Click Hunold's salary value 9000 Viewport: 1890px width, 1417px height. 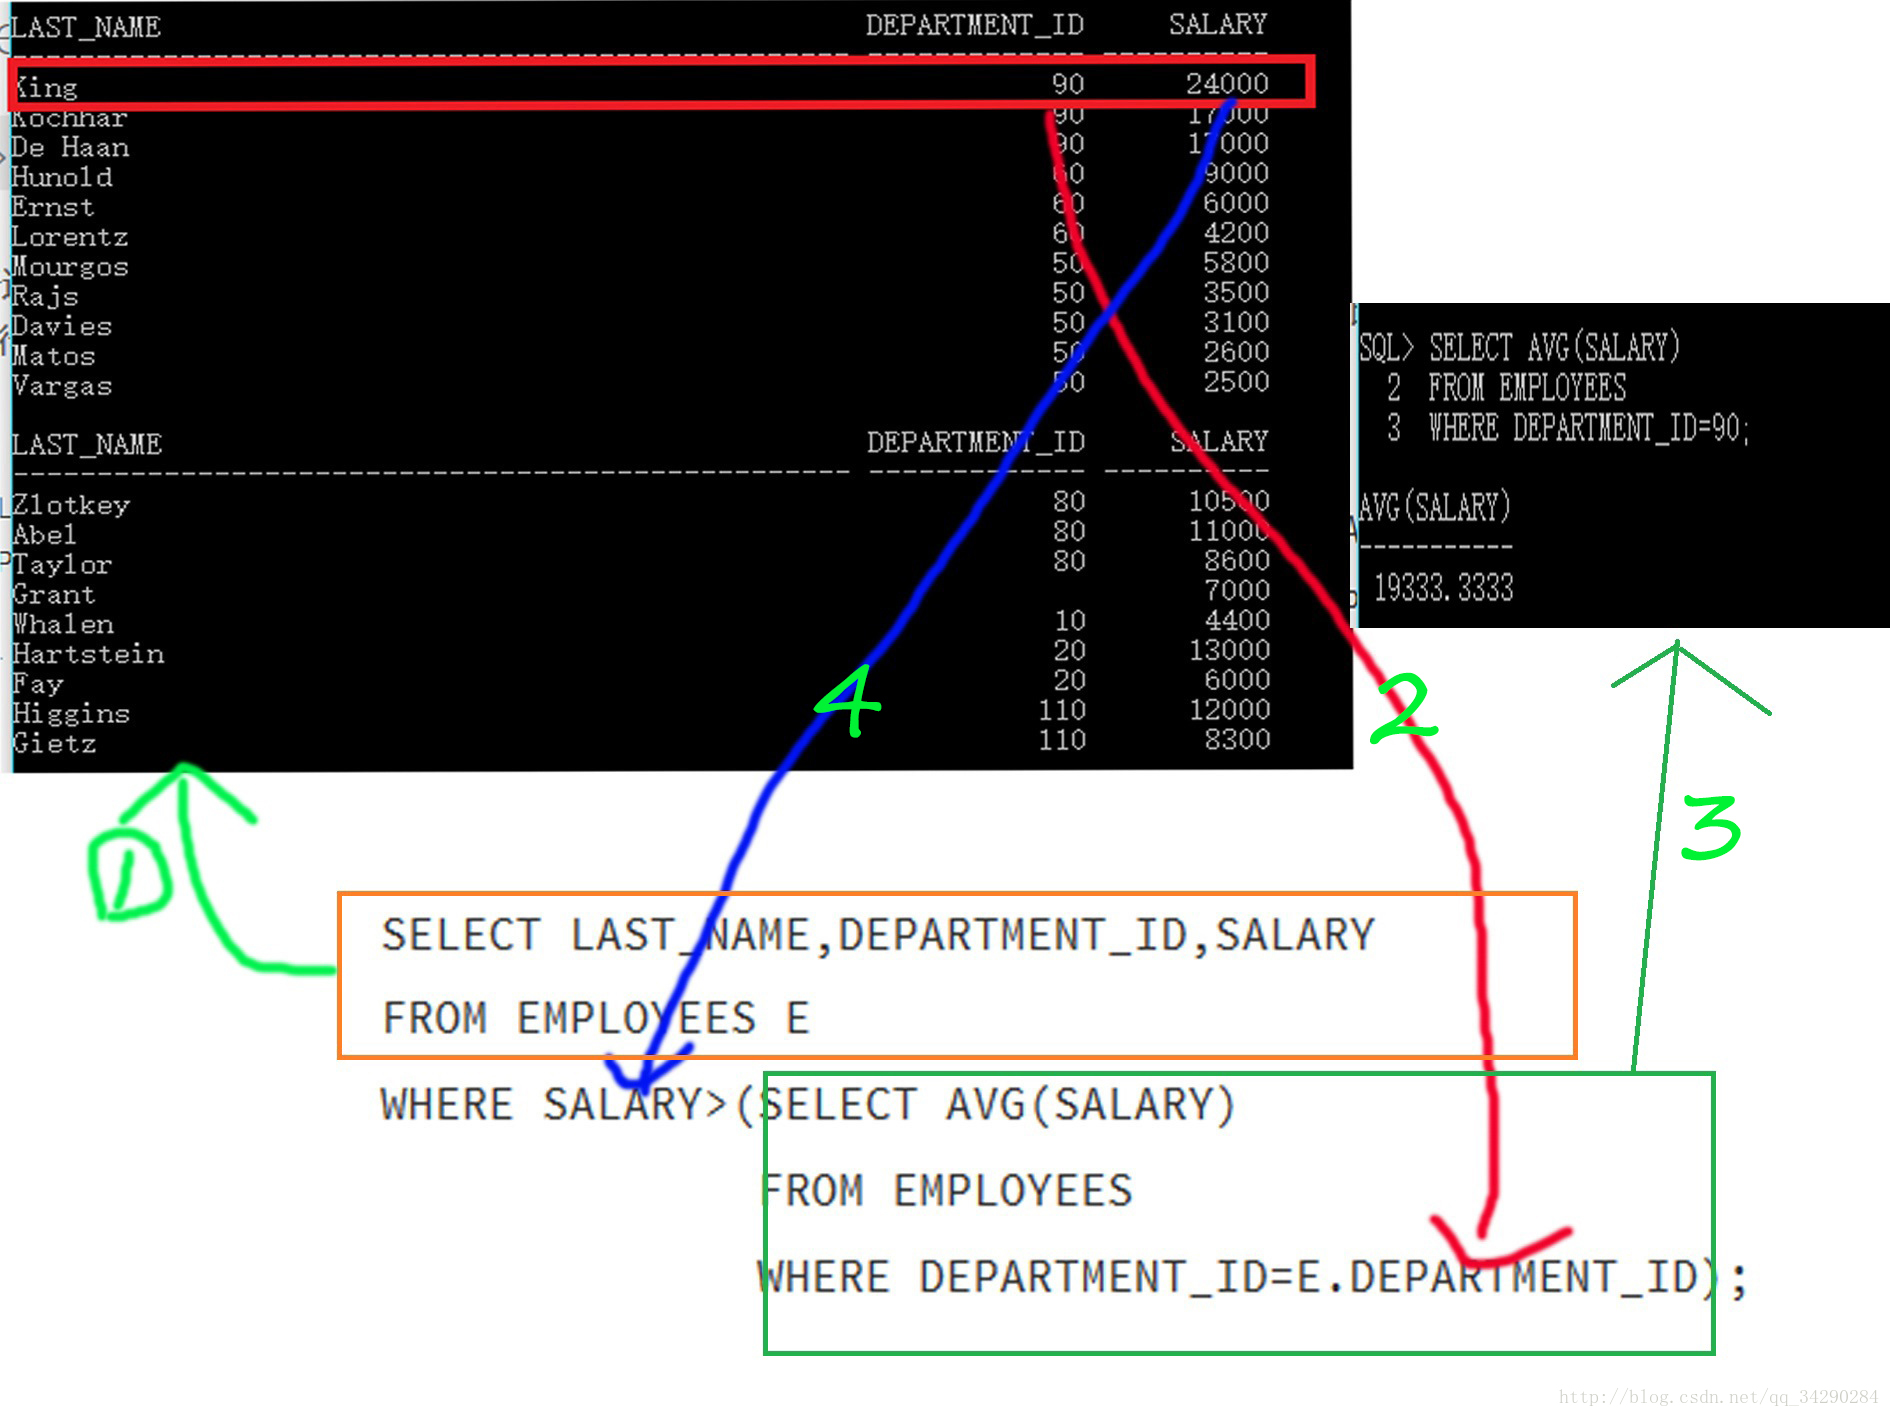point(1236,174)
